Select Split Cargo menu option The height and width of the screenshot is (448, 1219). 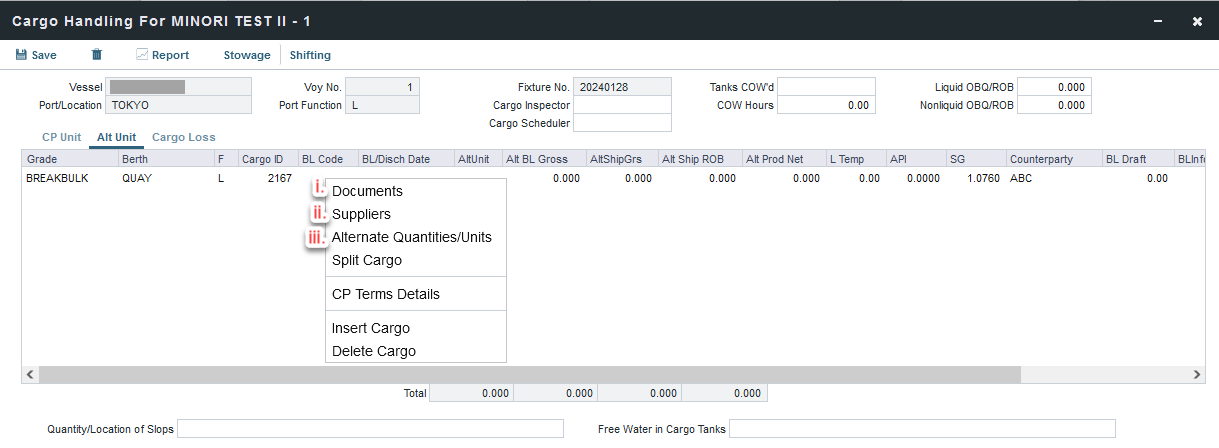366,260
